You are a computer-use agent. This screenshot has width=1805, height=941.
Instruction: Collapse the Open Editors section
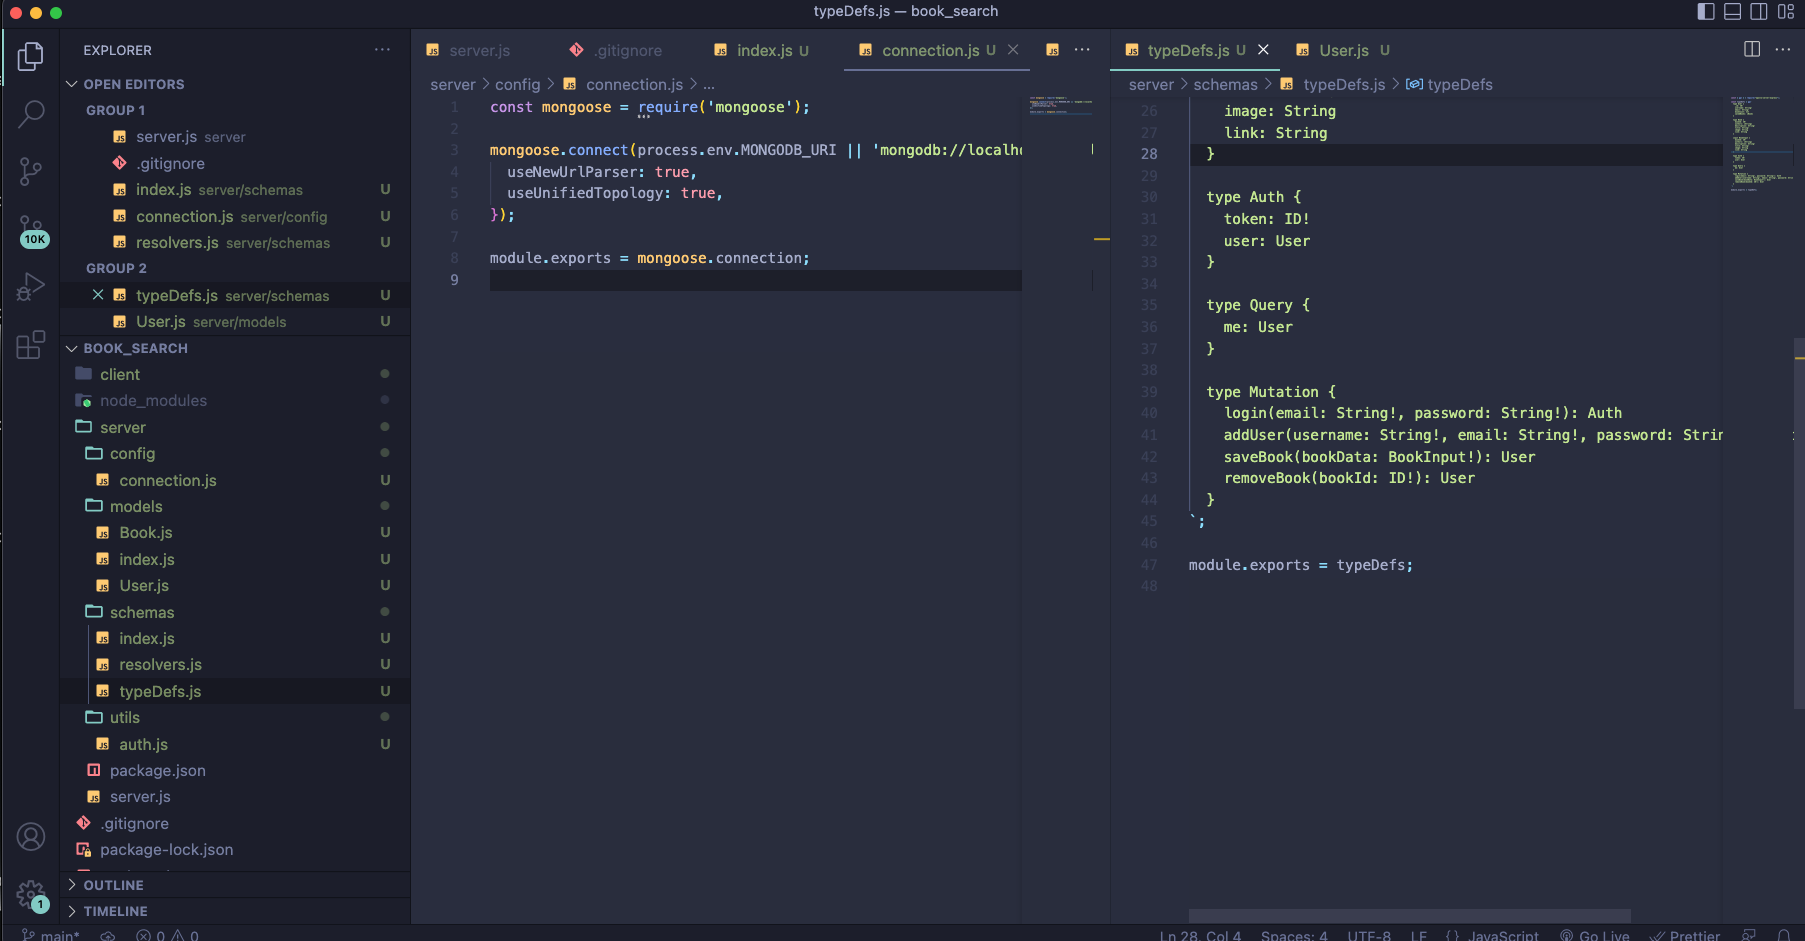click(235, 84)
